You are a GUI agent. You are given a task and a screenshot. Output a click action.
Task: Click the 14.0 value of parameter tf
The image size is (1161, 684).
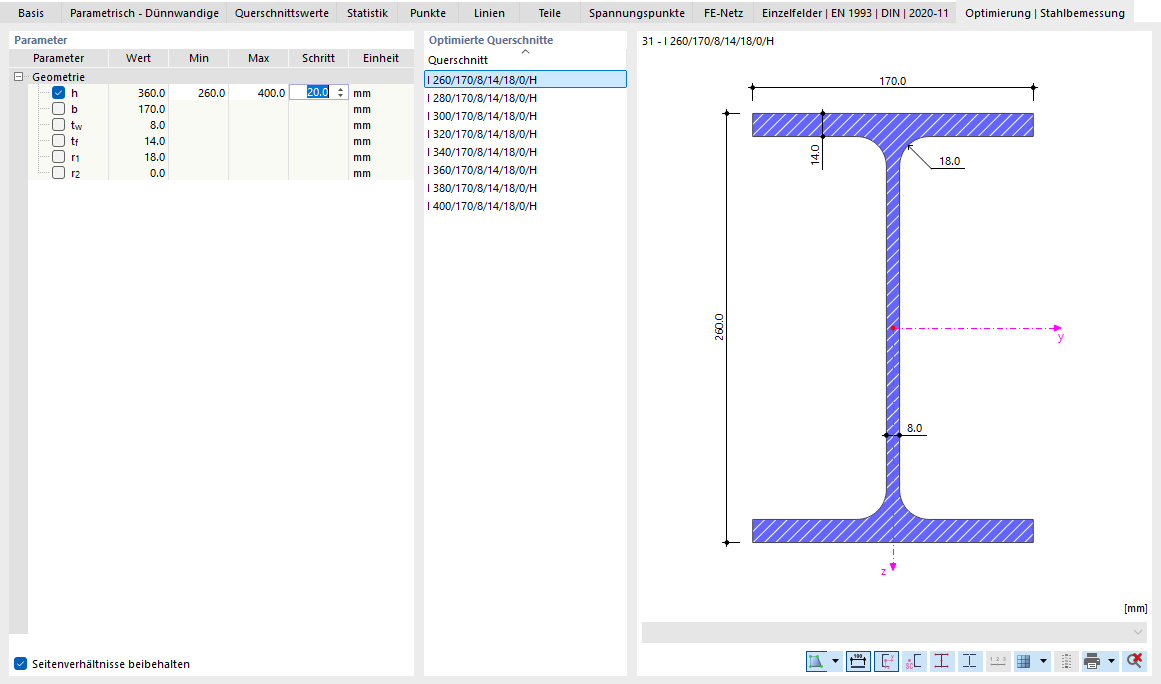pyautogui.click(x=138, y=141)
